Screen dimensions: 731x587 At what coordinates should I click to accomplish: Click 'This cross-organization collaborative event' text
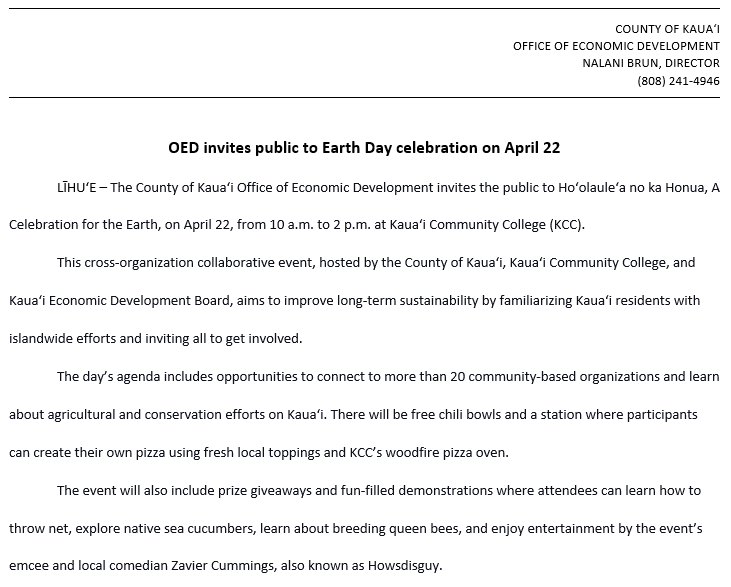184,263
